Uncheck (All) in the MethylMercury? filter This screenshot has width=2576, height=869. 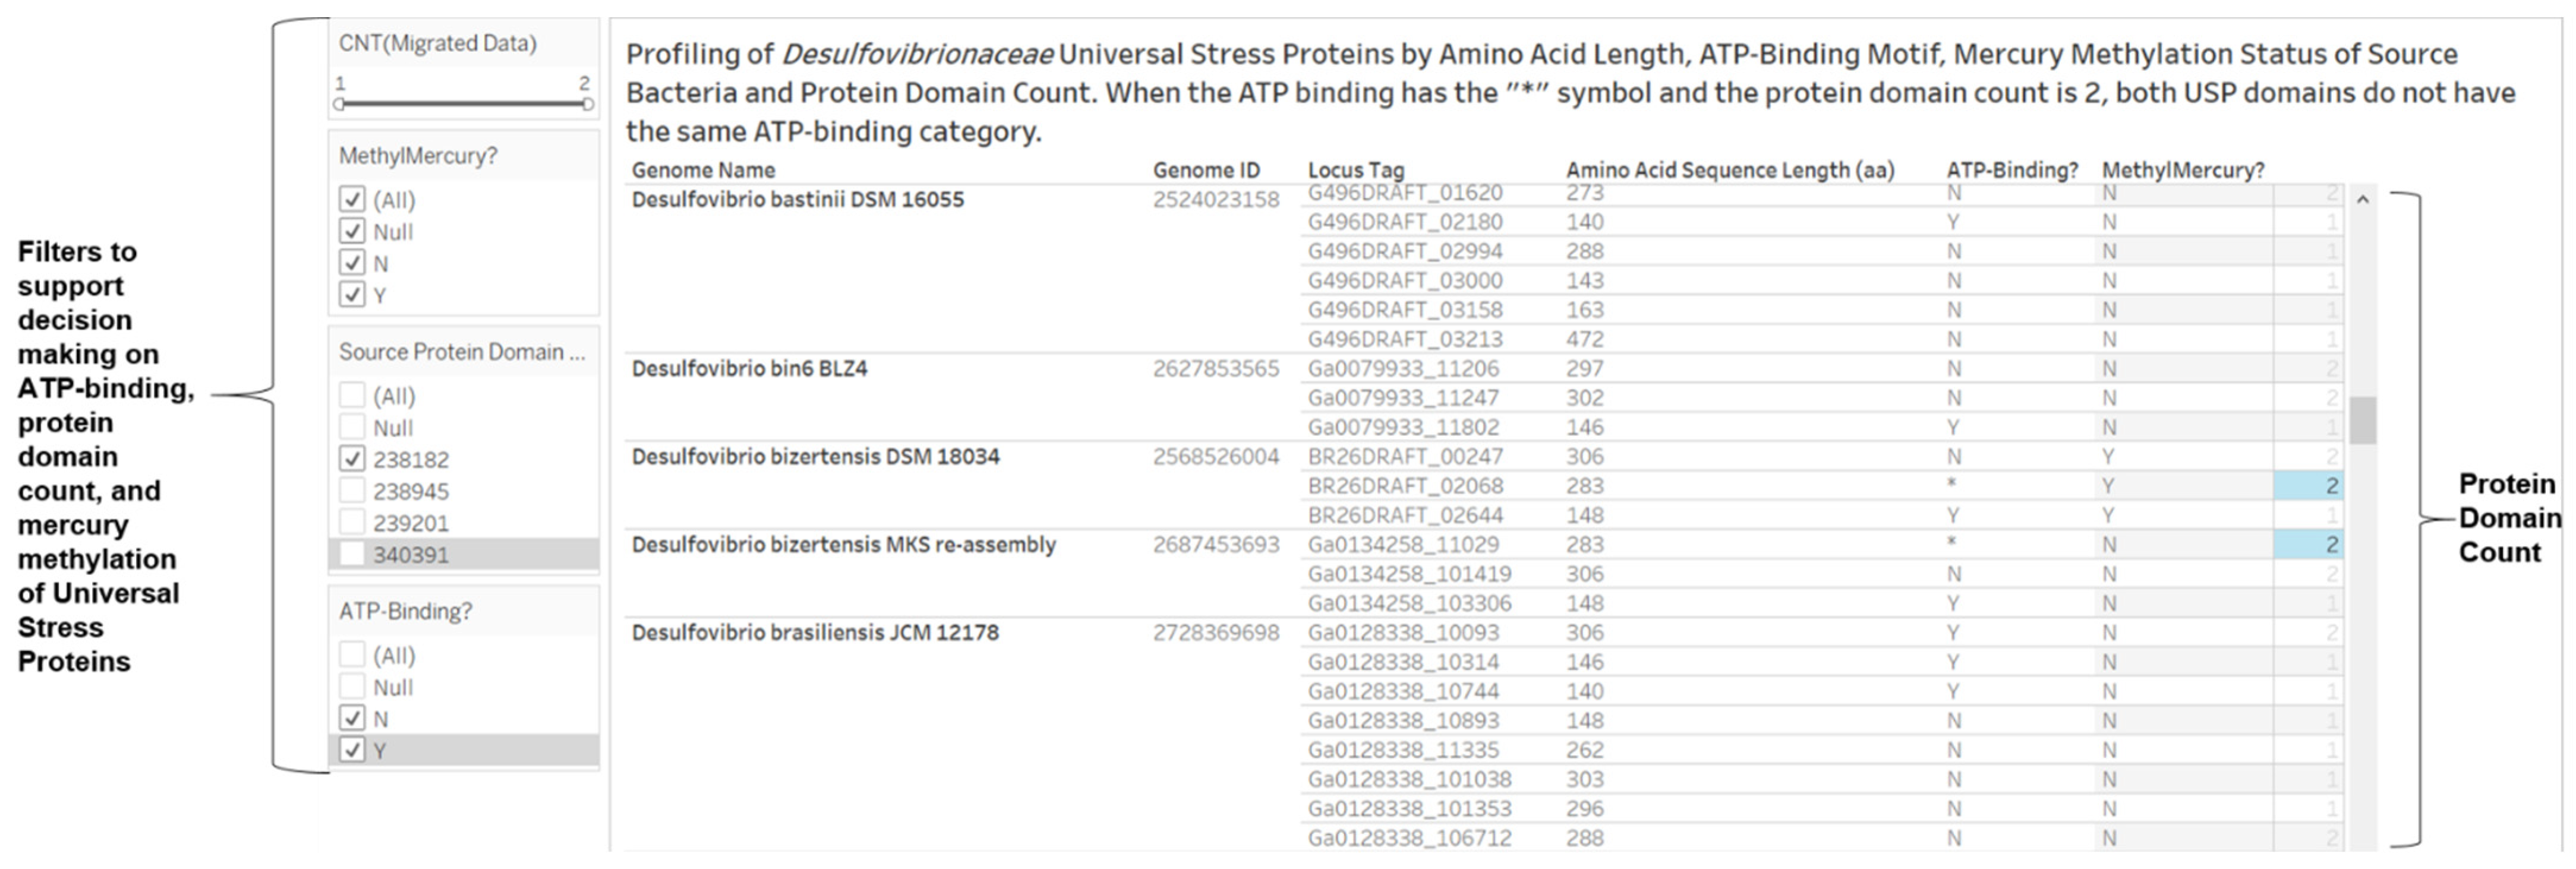coord(352,199)
